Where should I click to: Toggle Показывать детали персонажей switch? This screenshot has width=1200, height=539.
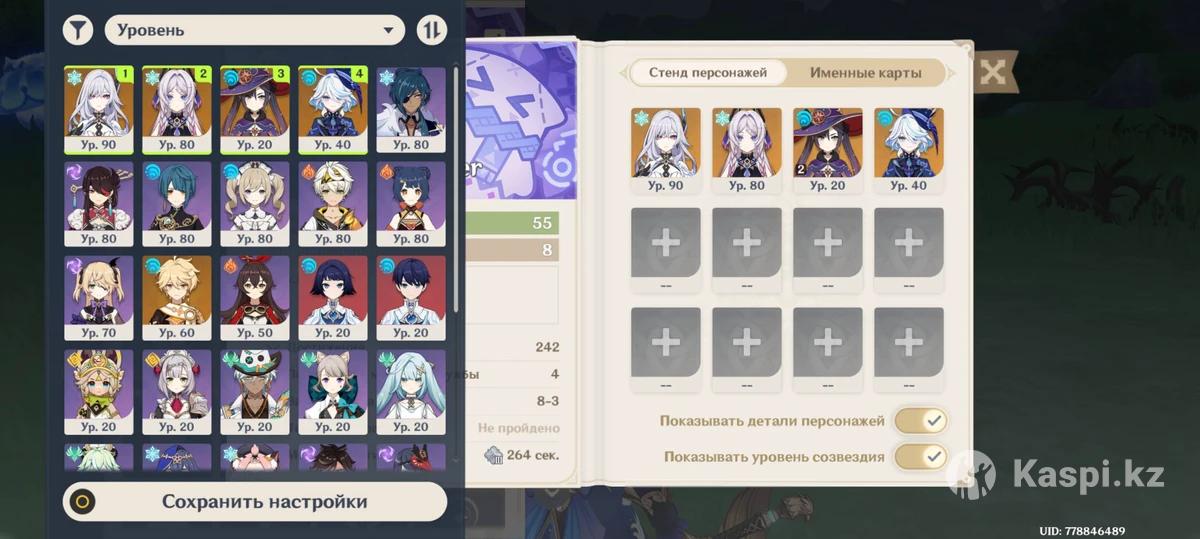pos(920,421)
